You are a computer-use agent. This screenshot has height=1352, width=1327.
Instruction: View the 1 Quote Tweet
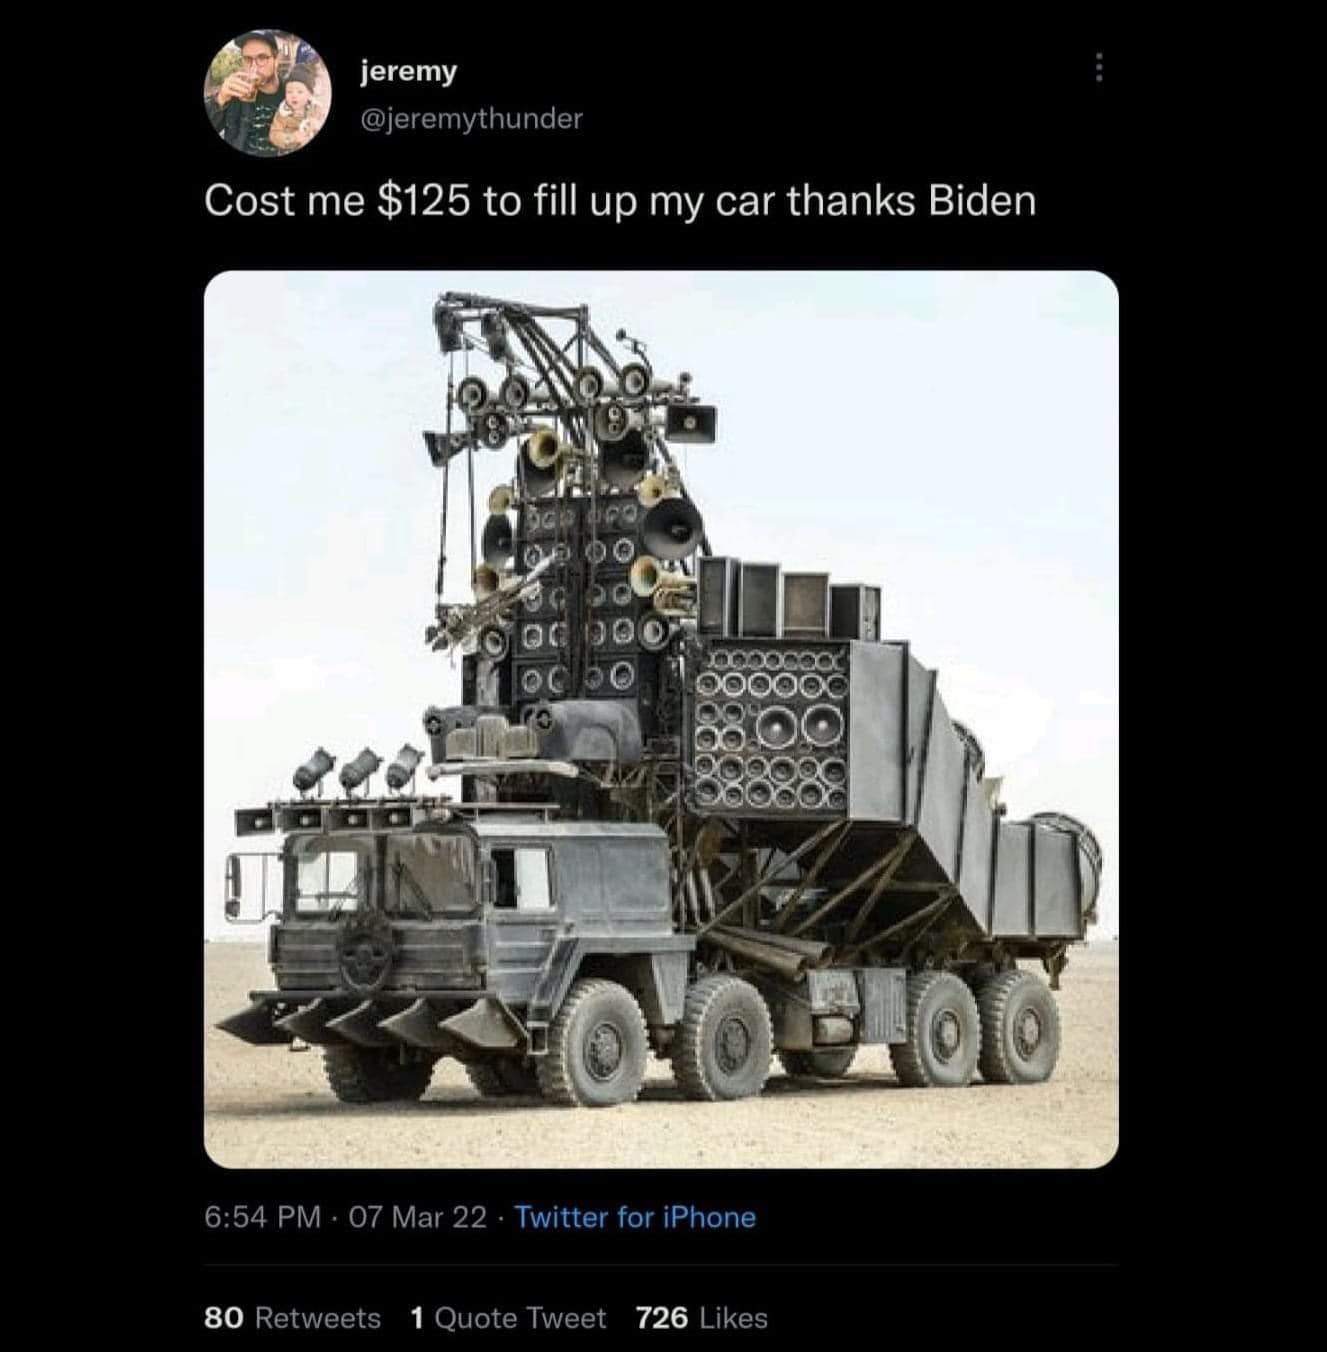(x=508, y=1318)
